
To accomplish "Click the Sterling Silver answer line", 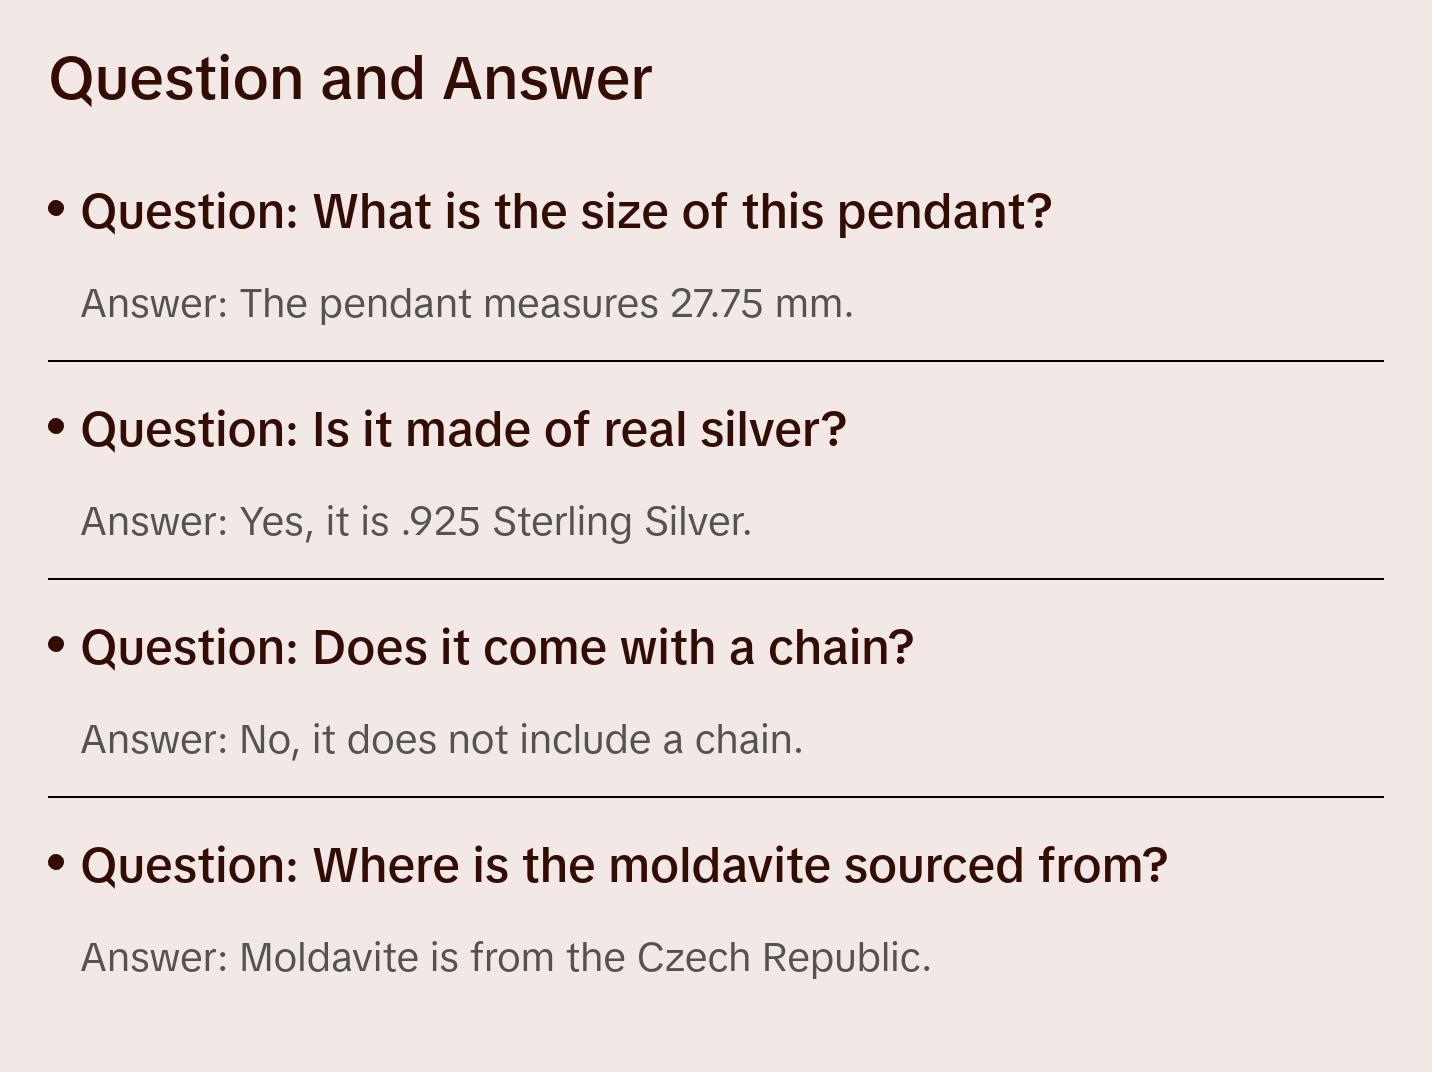I will click(416, 522).
